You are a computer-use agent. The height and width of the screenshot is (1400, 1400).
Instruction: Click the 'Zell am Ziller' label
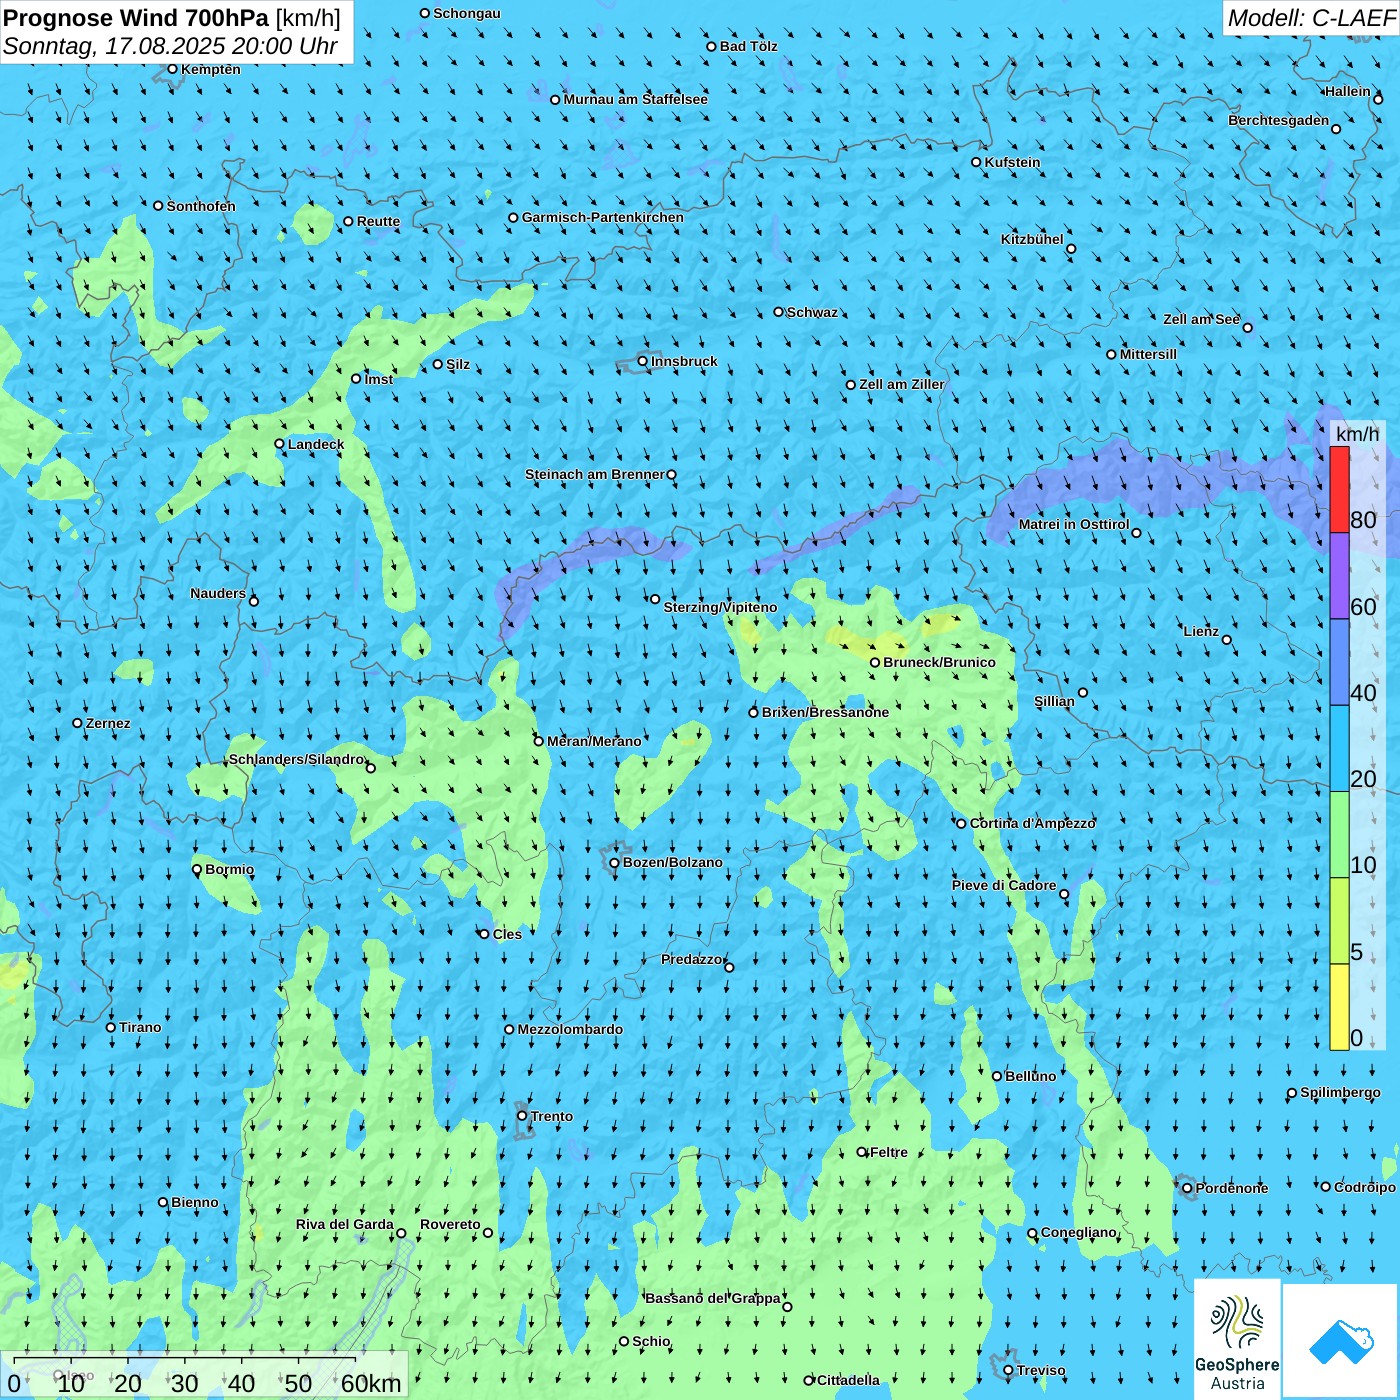902,384
